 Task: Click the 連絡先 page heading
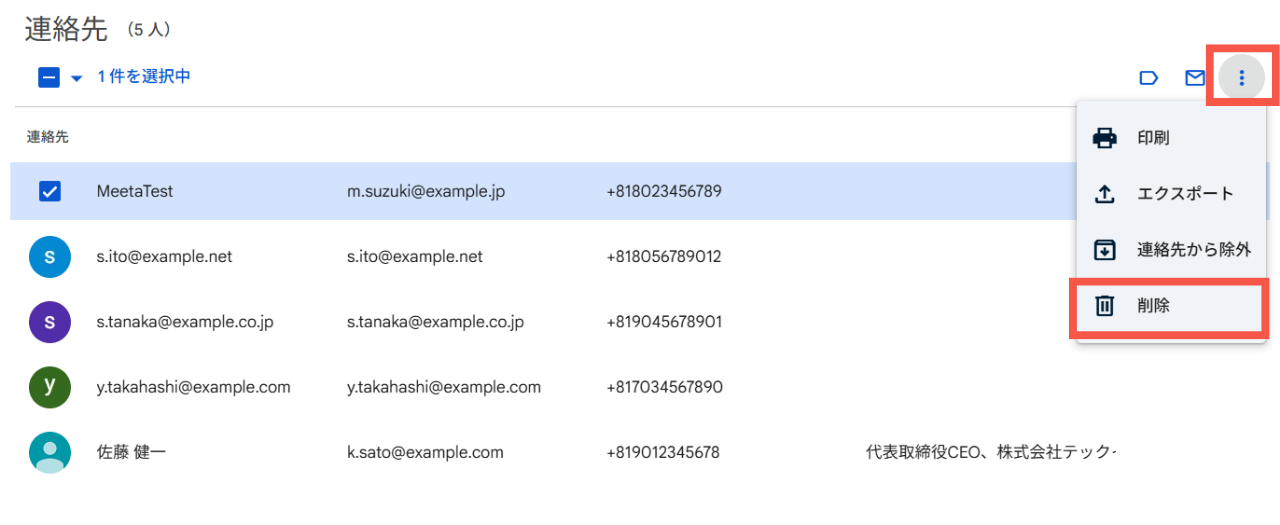point(66,29)
